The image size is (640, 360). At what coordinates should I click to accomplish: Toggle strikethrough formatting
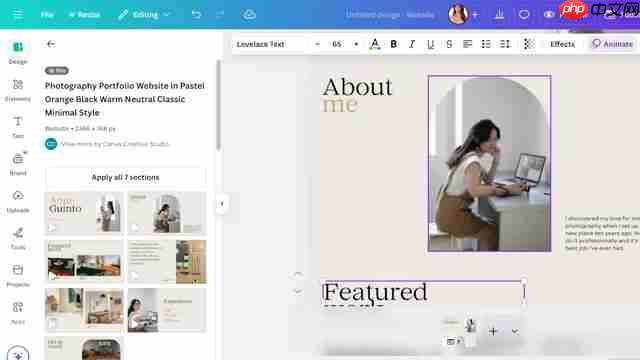point(449,44)
